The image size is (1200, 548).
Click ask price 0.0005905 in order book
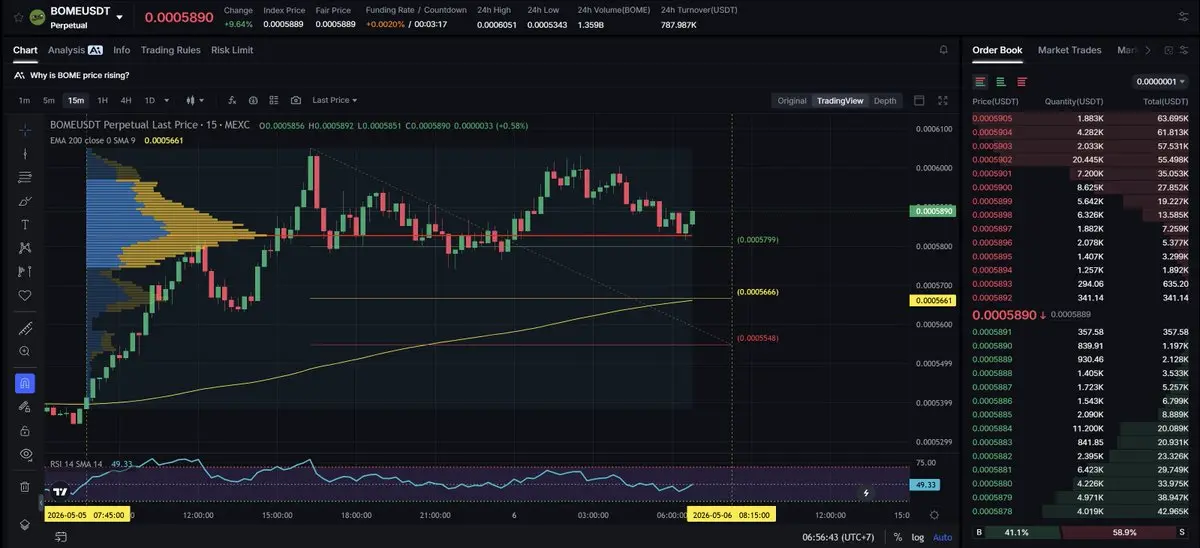coord(992,119)
